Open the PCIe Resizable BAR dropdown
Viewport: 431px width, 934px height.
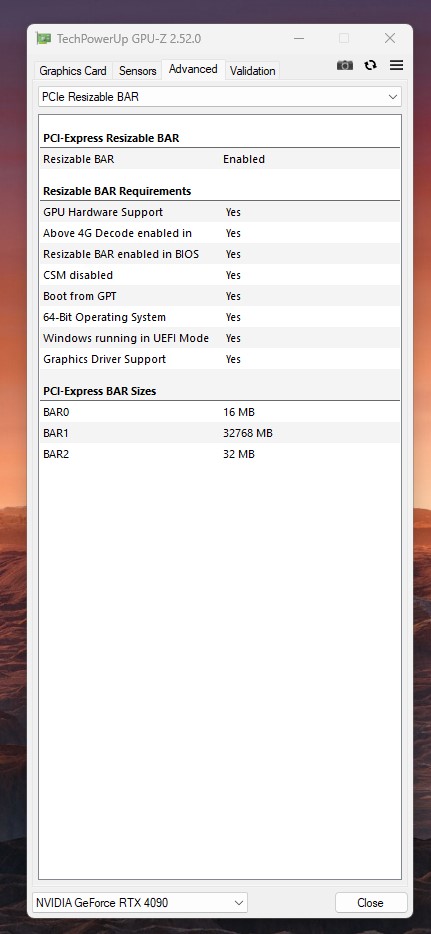[x=220, y=96]
